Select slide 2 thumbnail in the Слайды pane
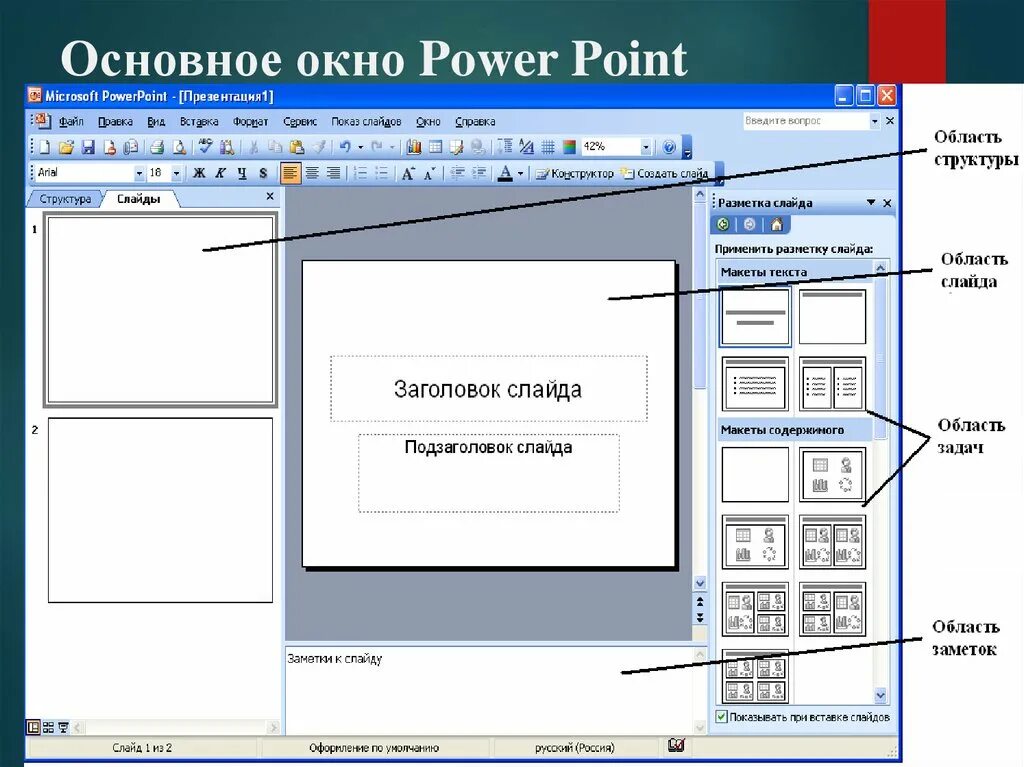The image size is (1024, 767). tap(161, 510)
